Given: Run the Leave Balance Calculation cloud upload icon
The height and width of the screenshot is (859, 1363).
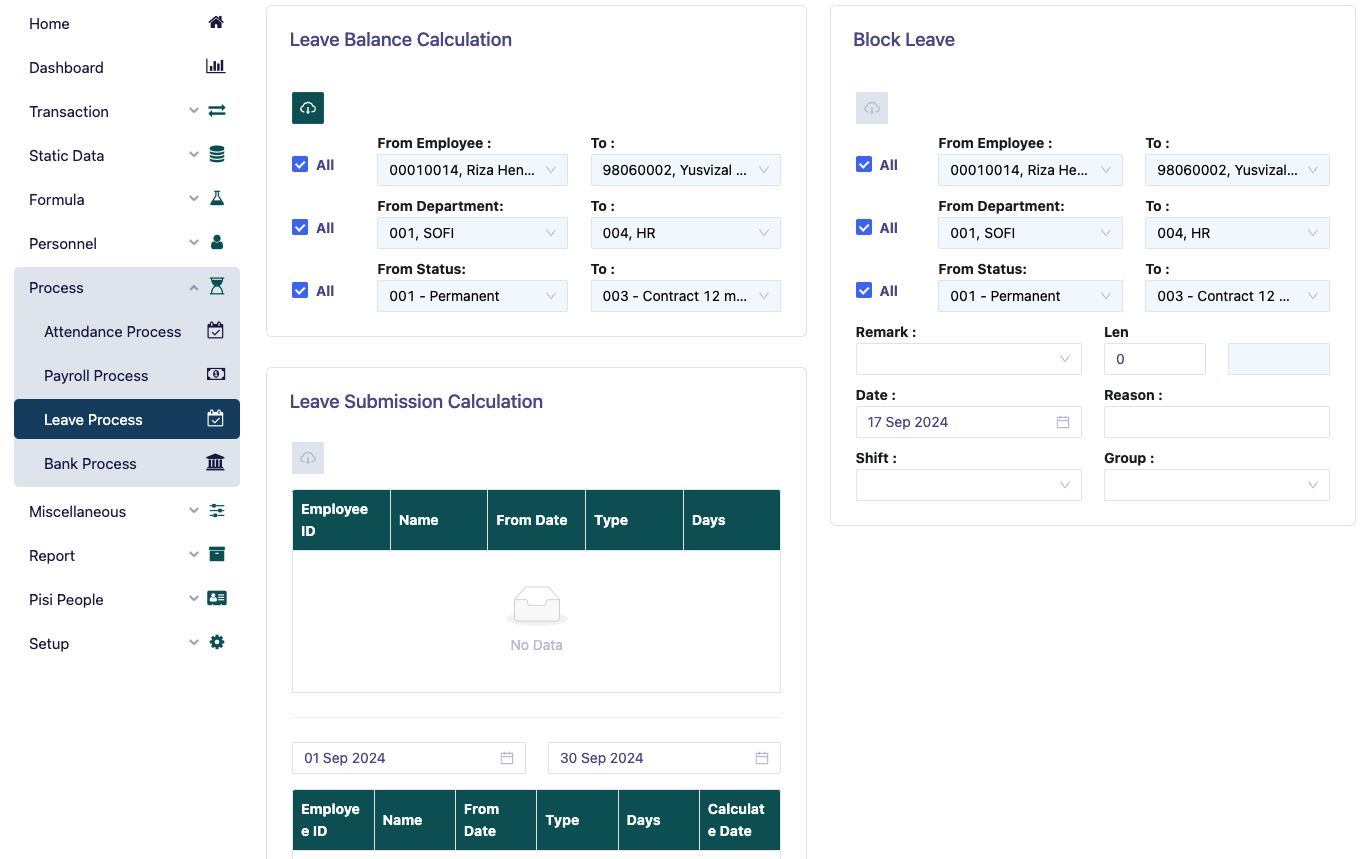Looking at the screenshot, I should (307, 107).
